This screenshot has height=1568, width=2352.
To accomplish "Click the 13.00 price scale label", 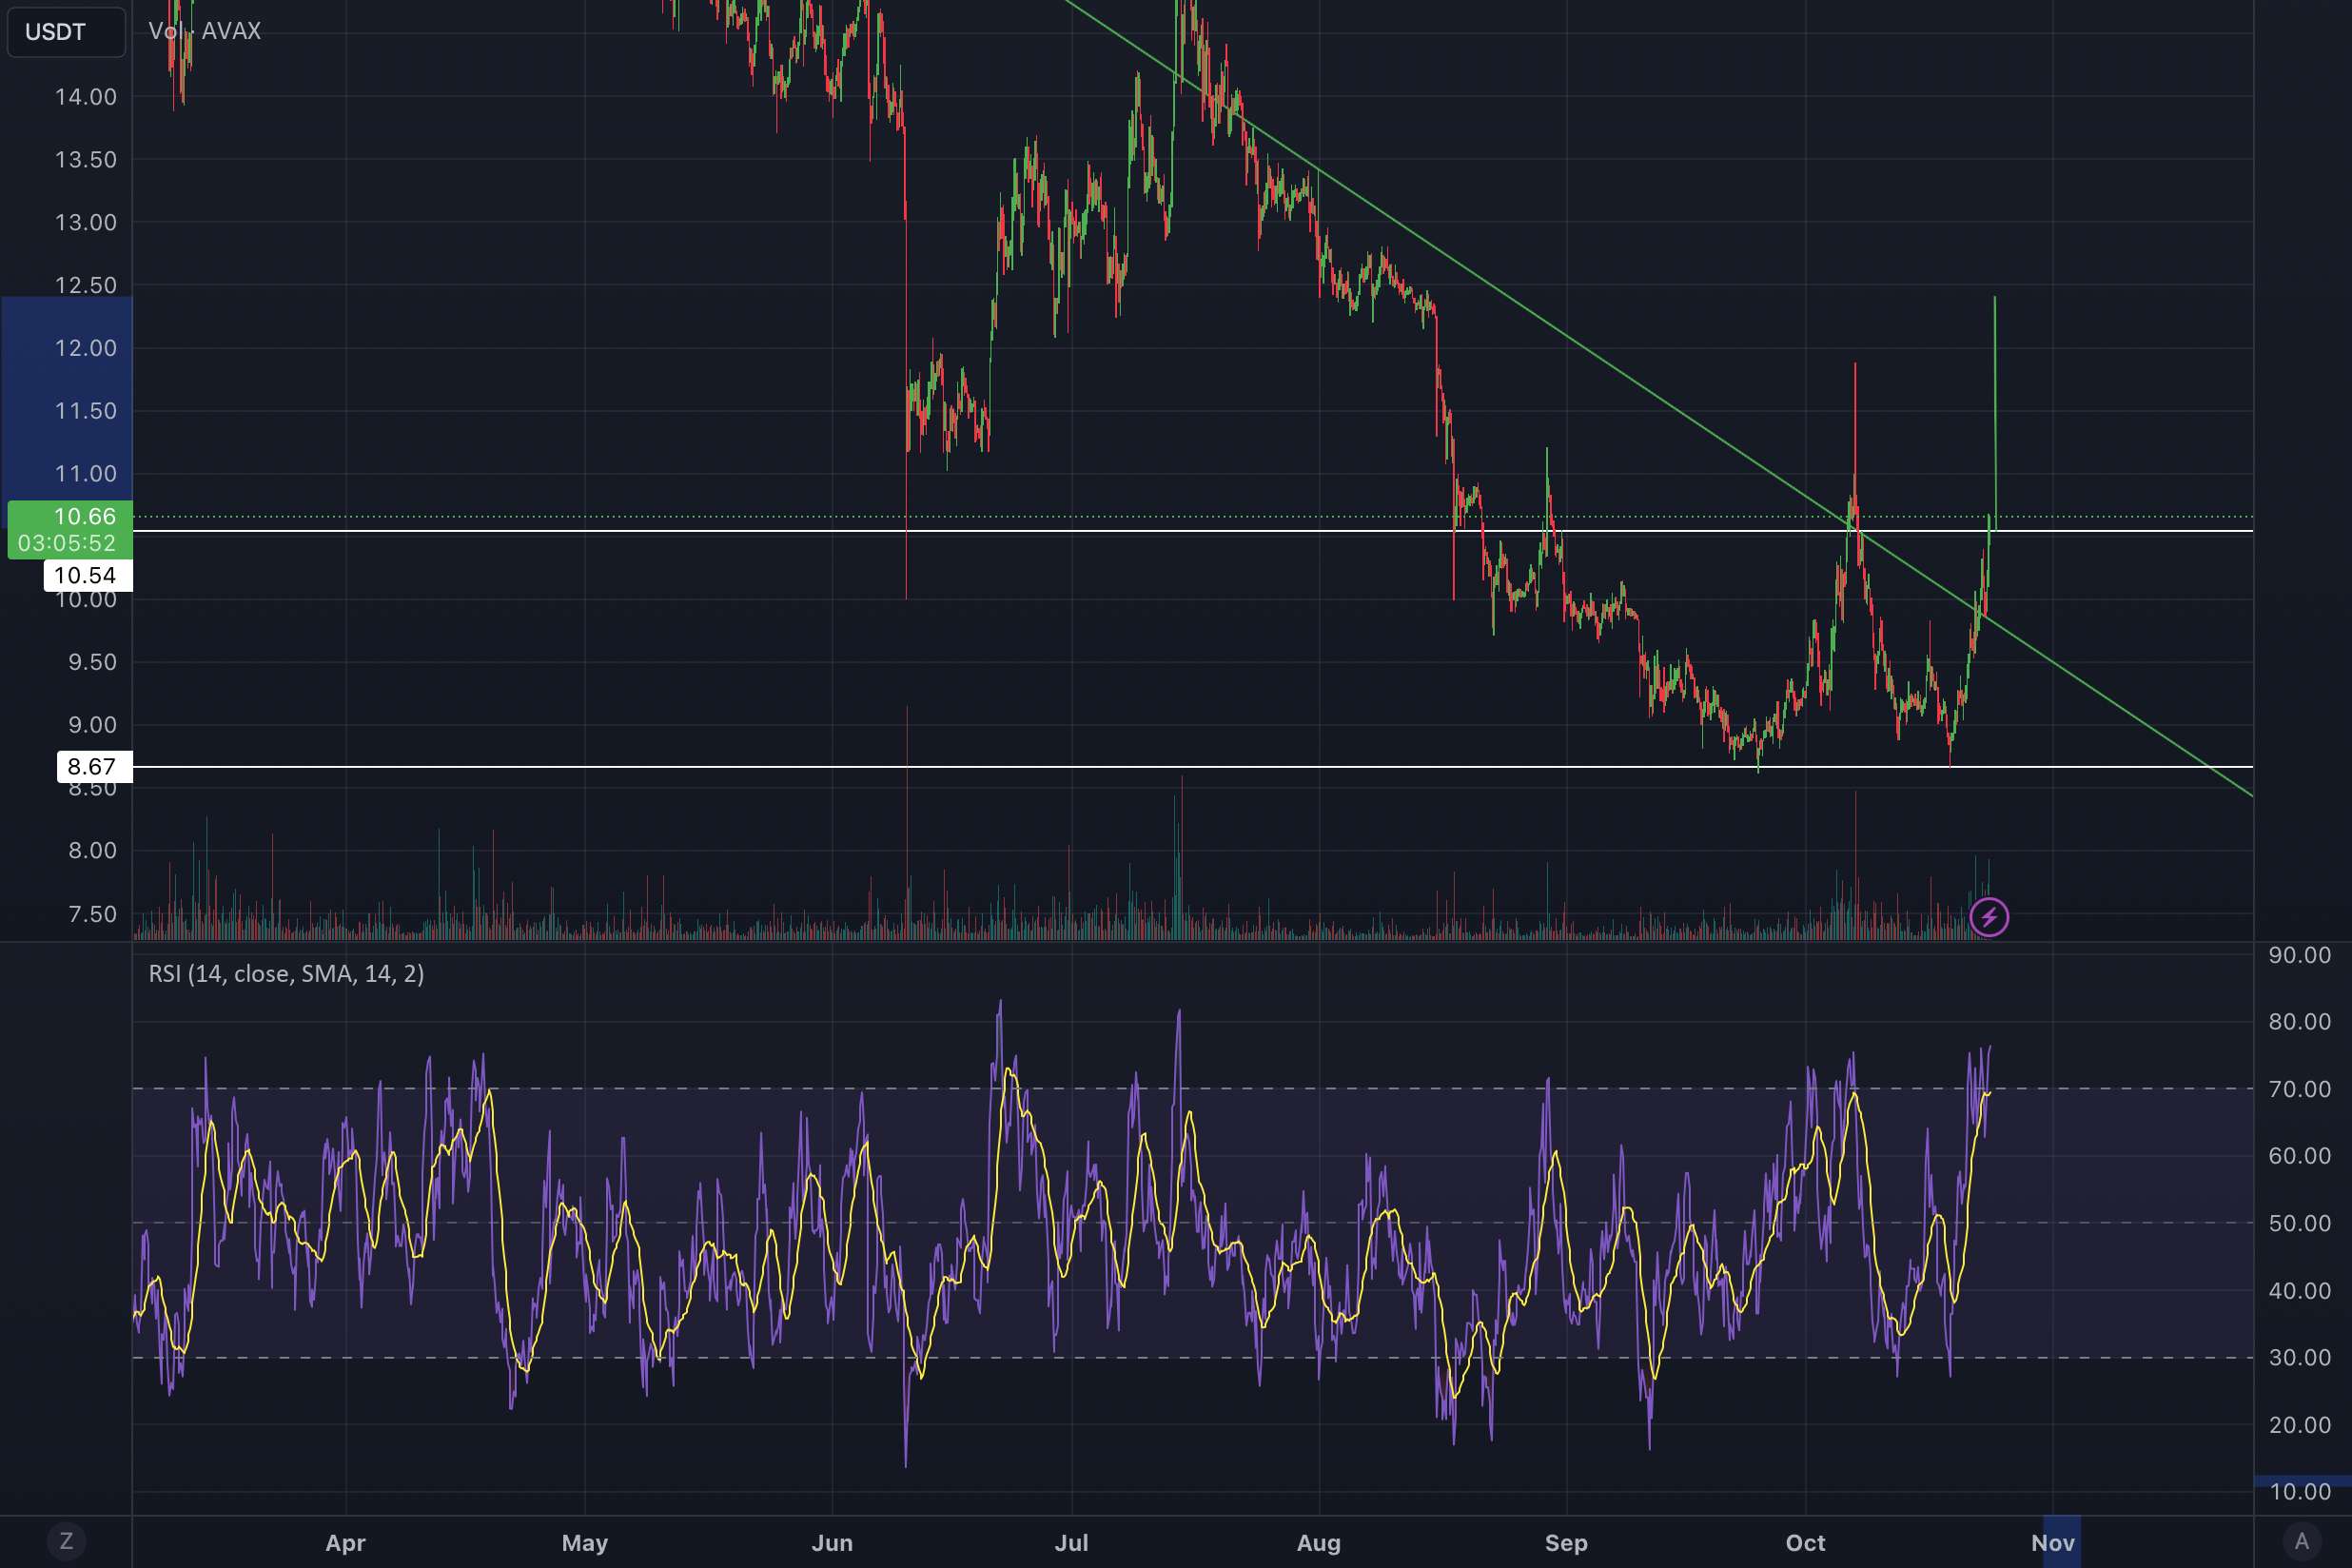I will pos(85,222).
